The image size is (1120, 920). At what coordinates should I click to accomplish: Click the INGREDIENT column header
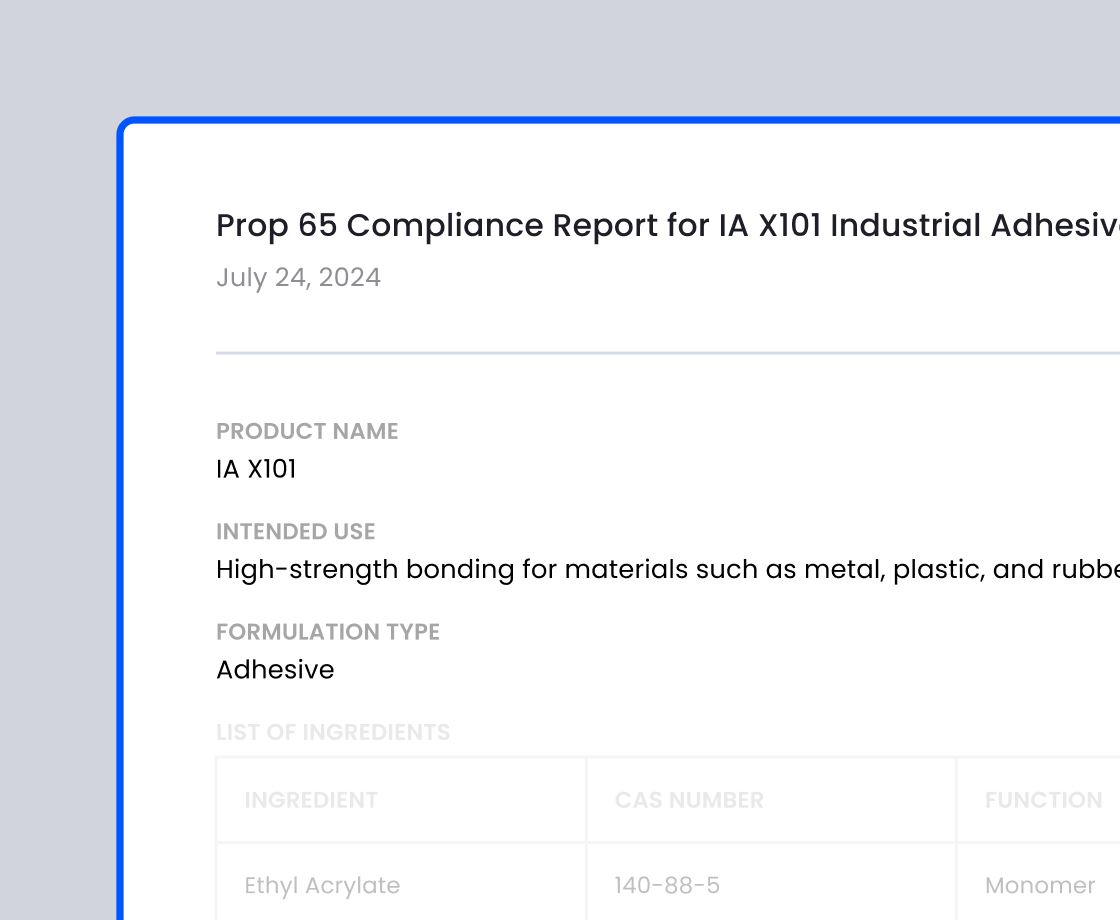pos(311,800)
